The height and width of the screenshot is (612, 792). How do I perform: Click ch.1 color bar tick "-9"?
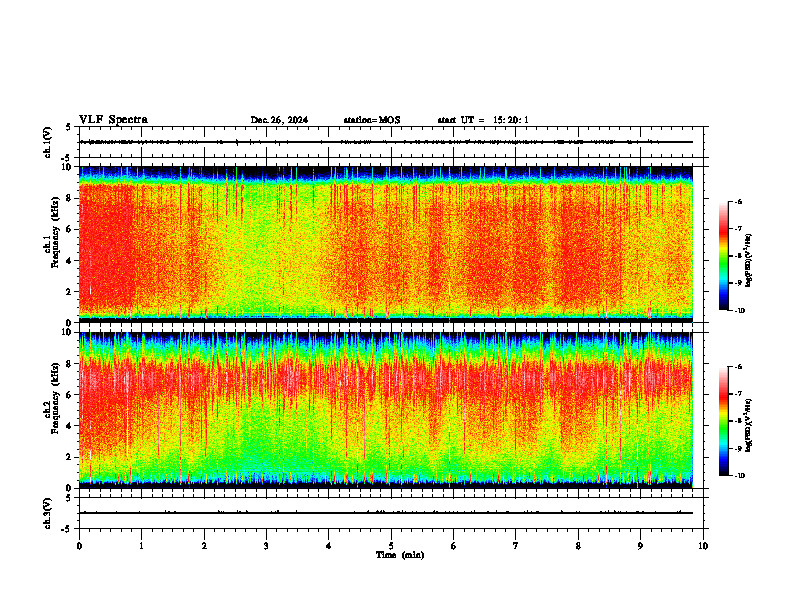(x=739, y=283)
